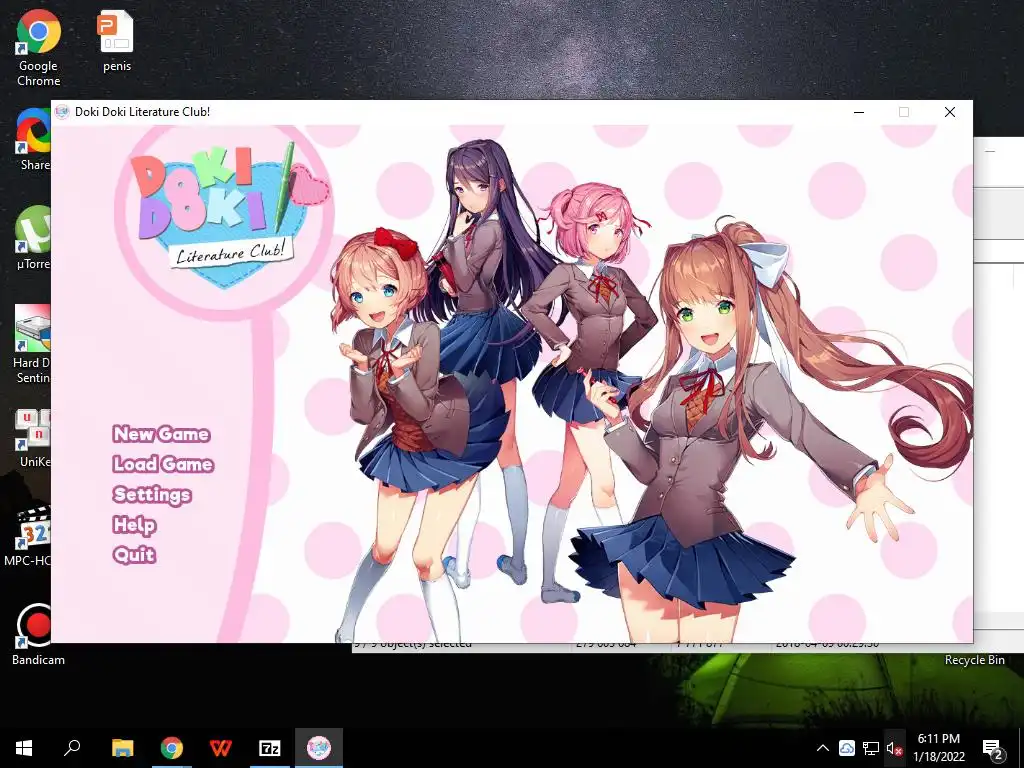Screen dimensions: 1024x768
Task: Open the taskbar search icon
Action: pos(72,748)
